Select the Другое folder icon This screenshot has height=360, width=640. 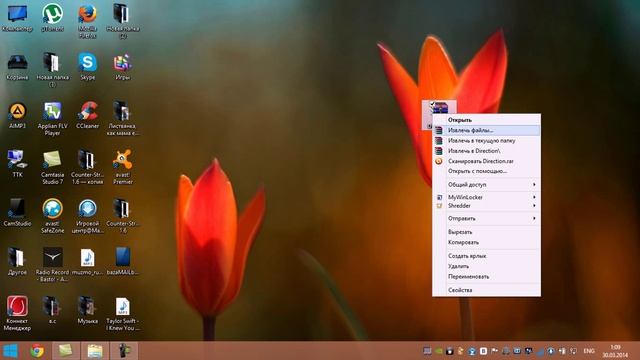[17, 261]
